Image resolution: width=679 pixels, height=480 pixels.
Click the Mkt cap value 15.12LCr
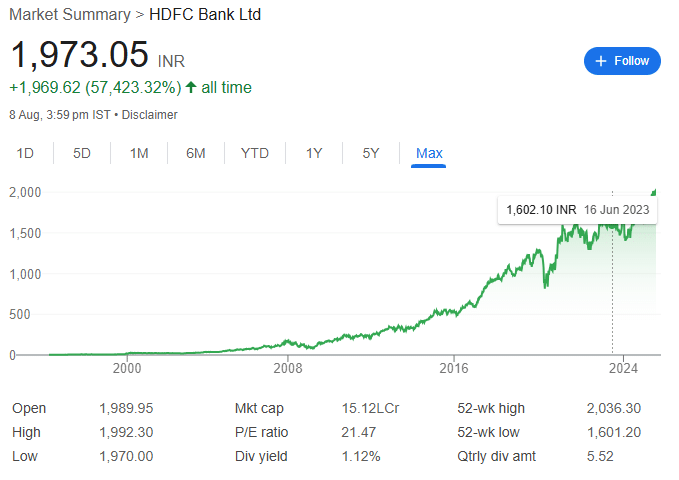point(370,409)
